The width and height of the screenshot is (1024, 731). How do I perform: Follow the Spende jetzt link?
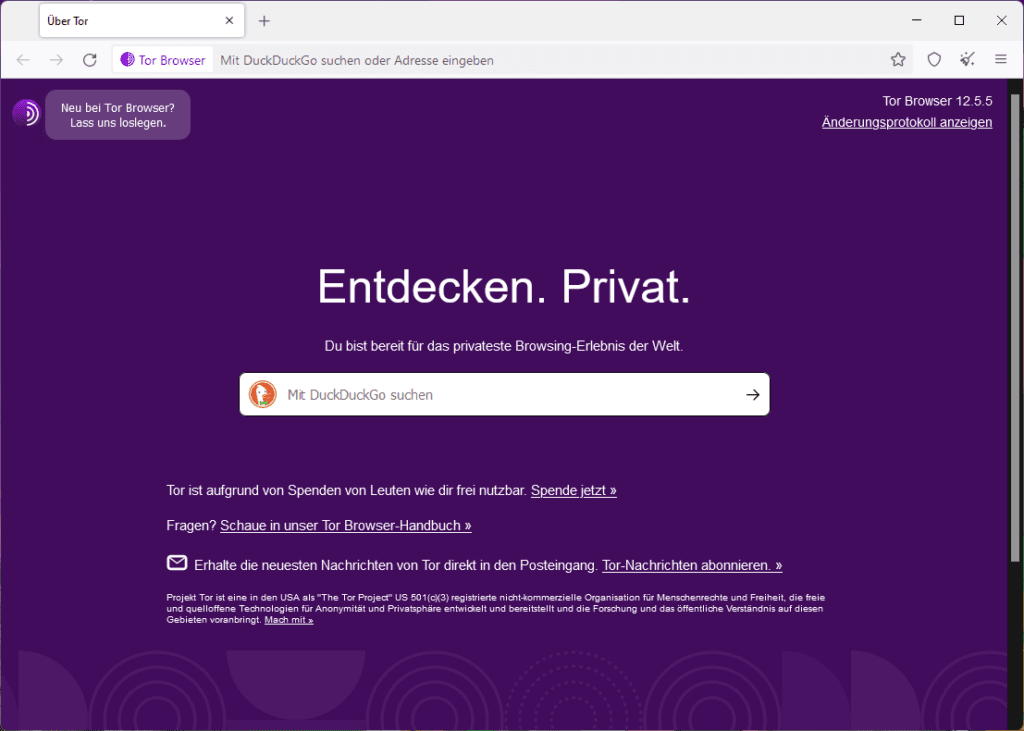pos(573,491)
